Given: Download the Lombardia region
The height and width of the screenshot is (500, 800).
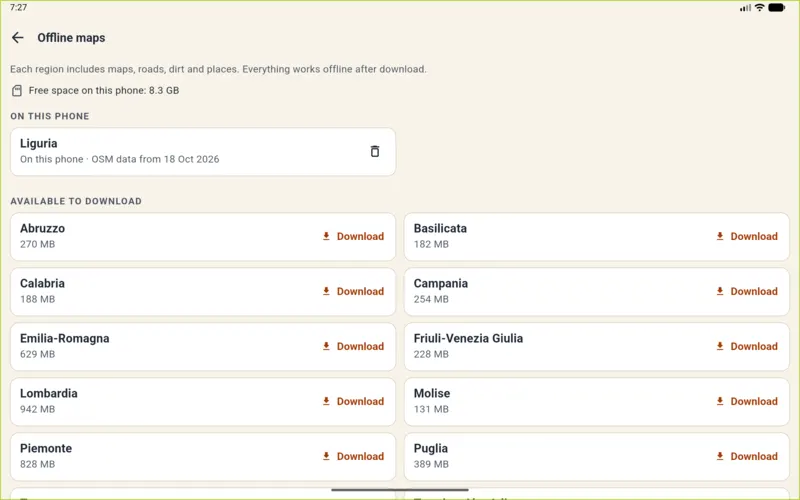Looking at the screenshot, I should (353, 402).
